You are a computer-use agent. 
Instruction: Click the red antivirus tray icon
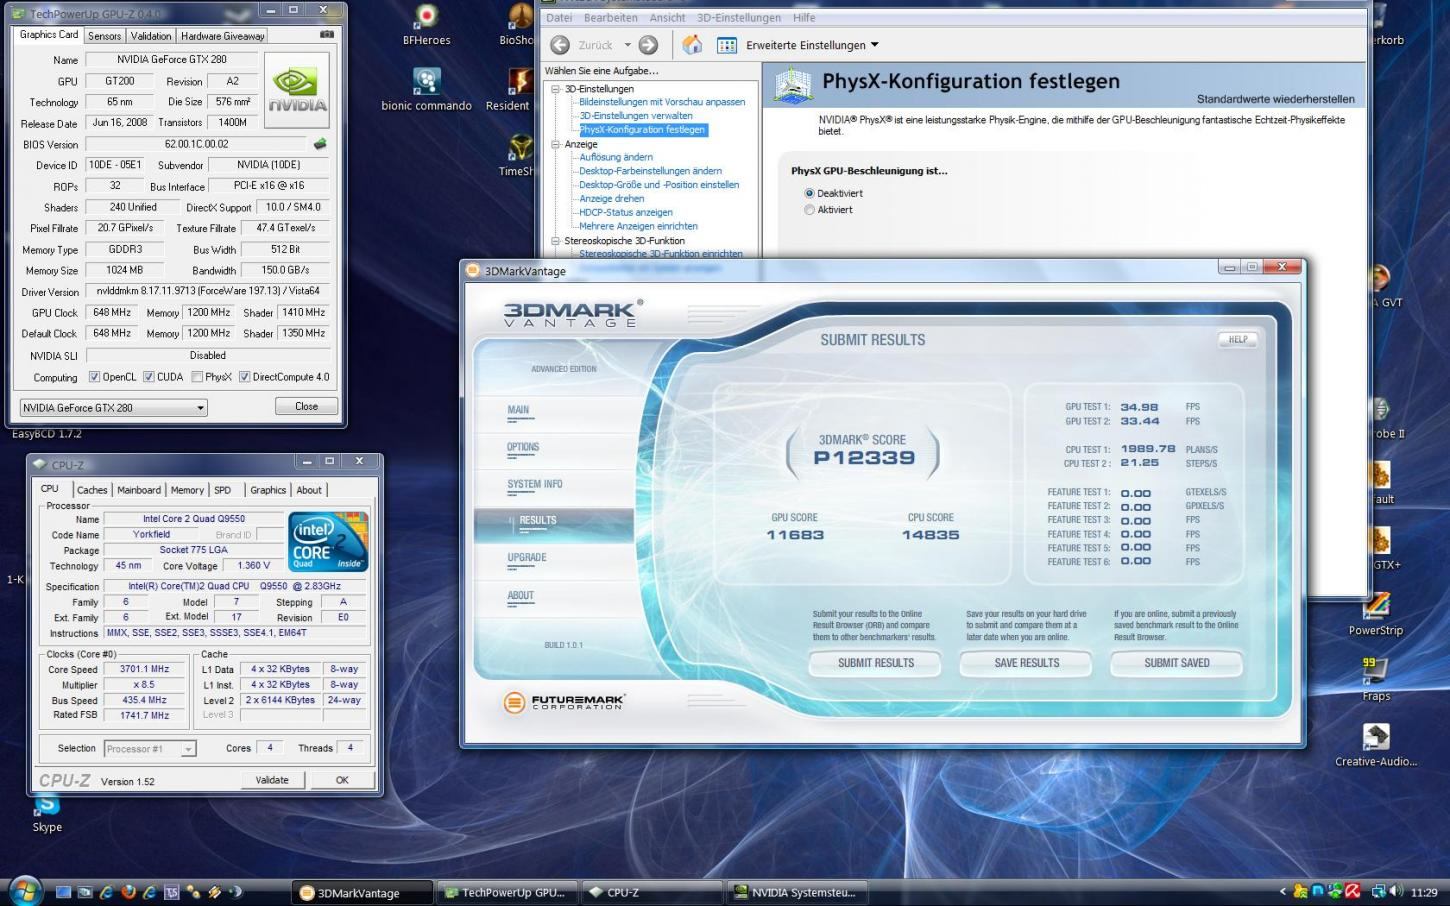1353,891
